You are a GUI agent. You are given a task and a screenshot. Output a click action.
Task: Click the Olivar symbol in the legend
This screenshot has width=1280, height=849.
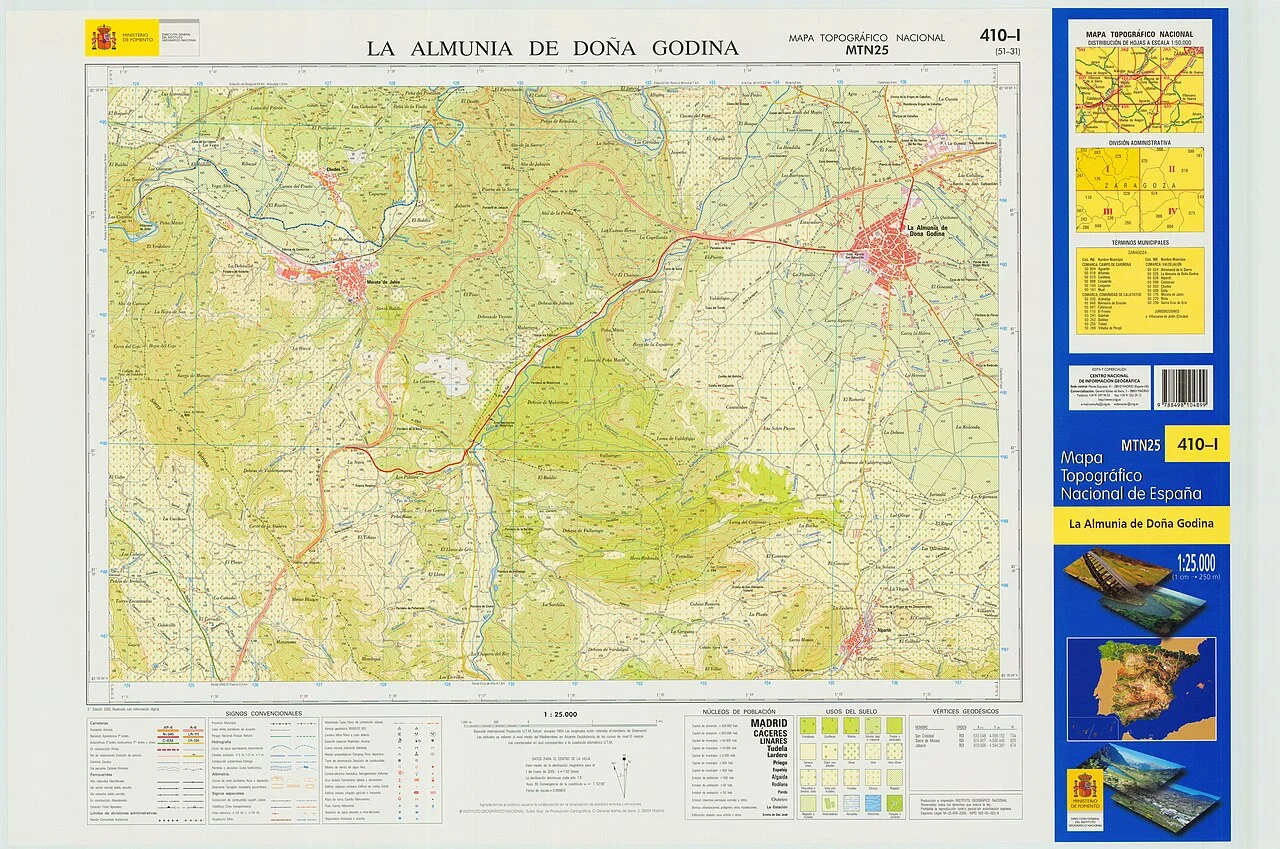(852, 751)
